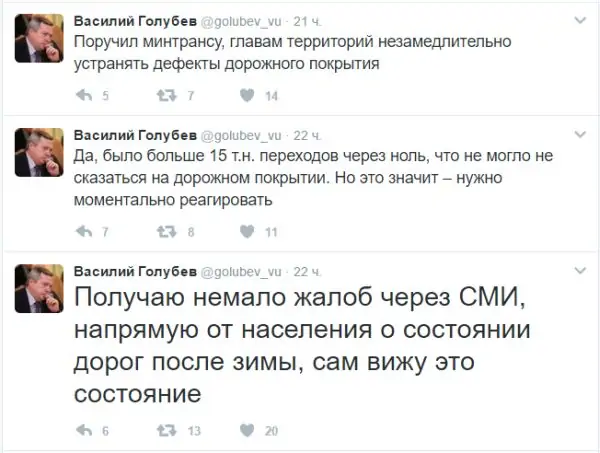Click @golubev_vu handle in the second tweet

click(242, 135)
